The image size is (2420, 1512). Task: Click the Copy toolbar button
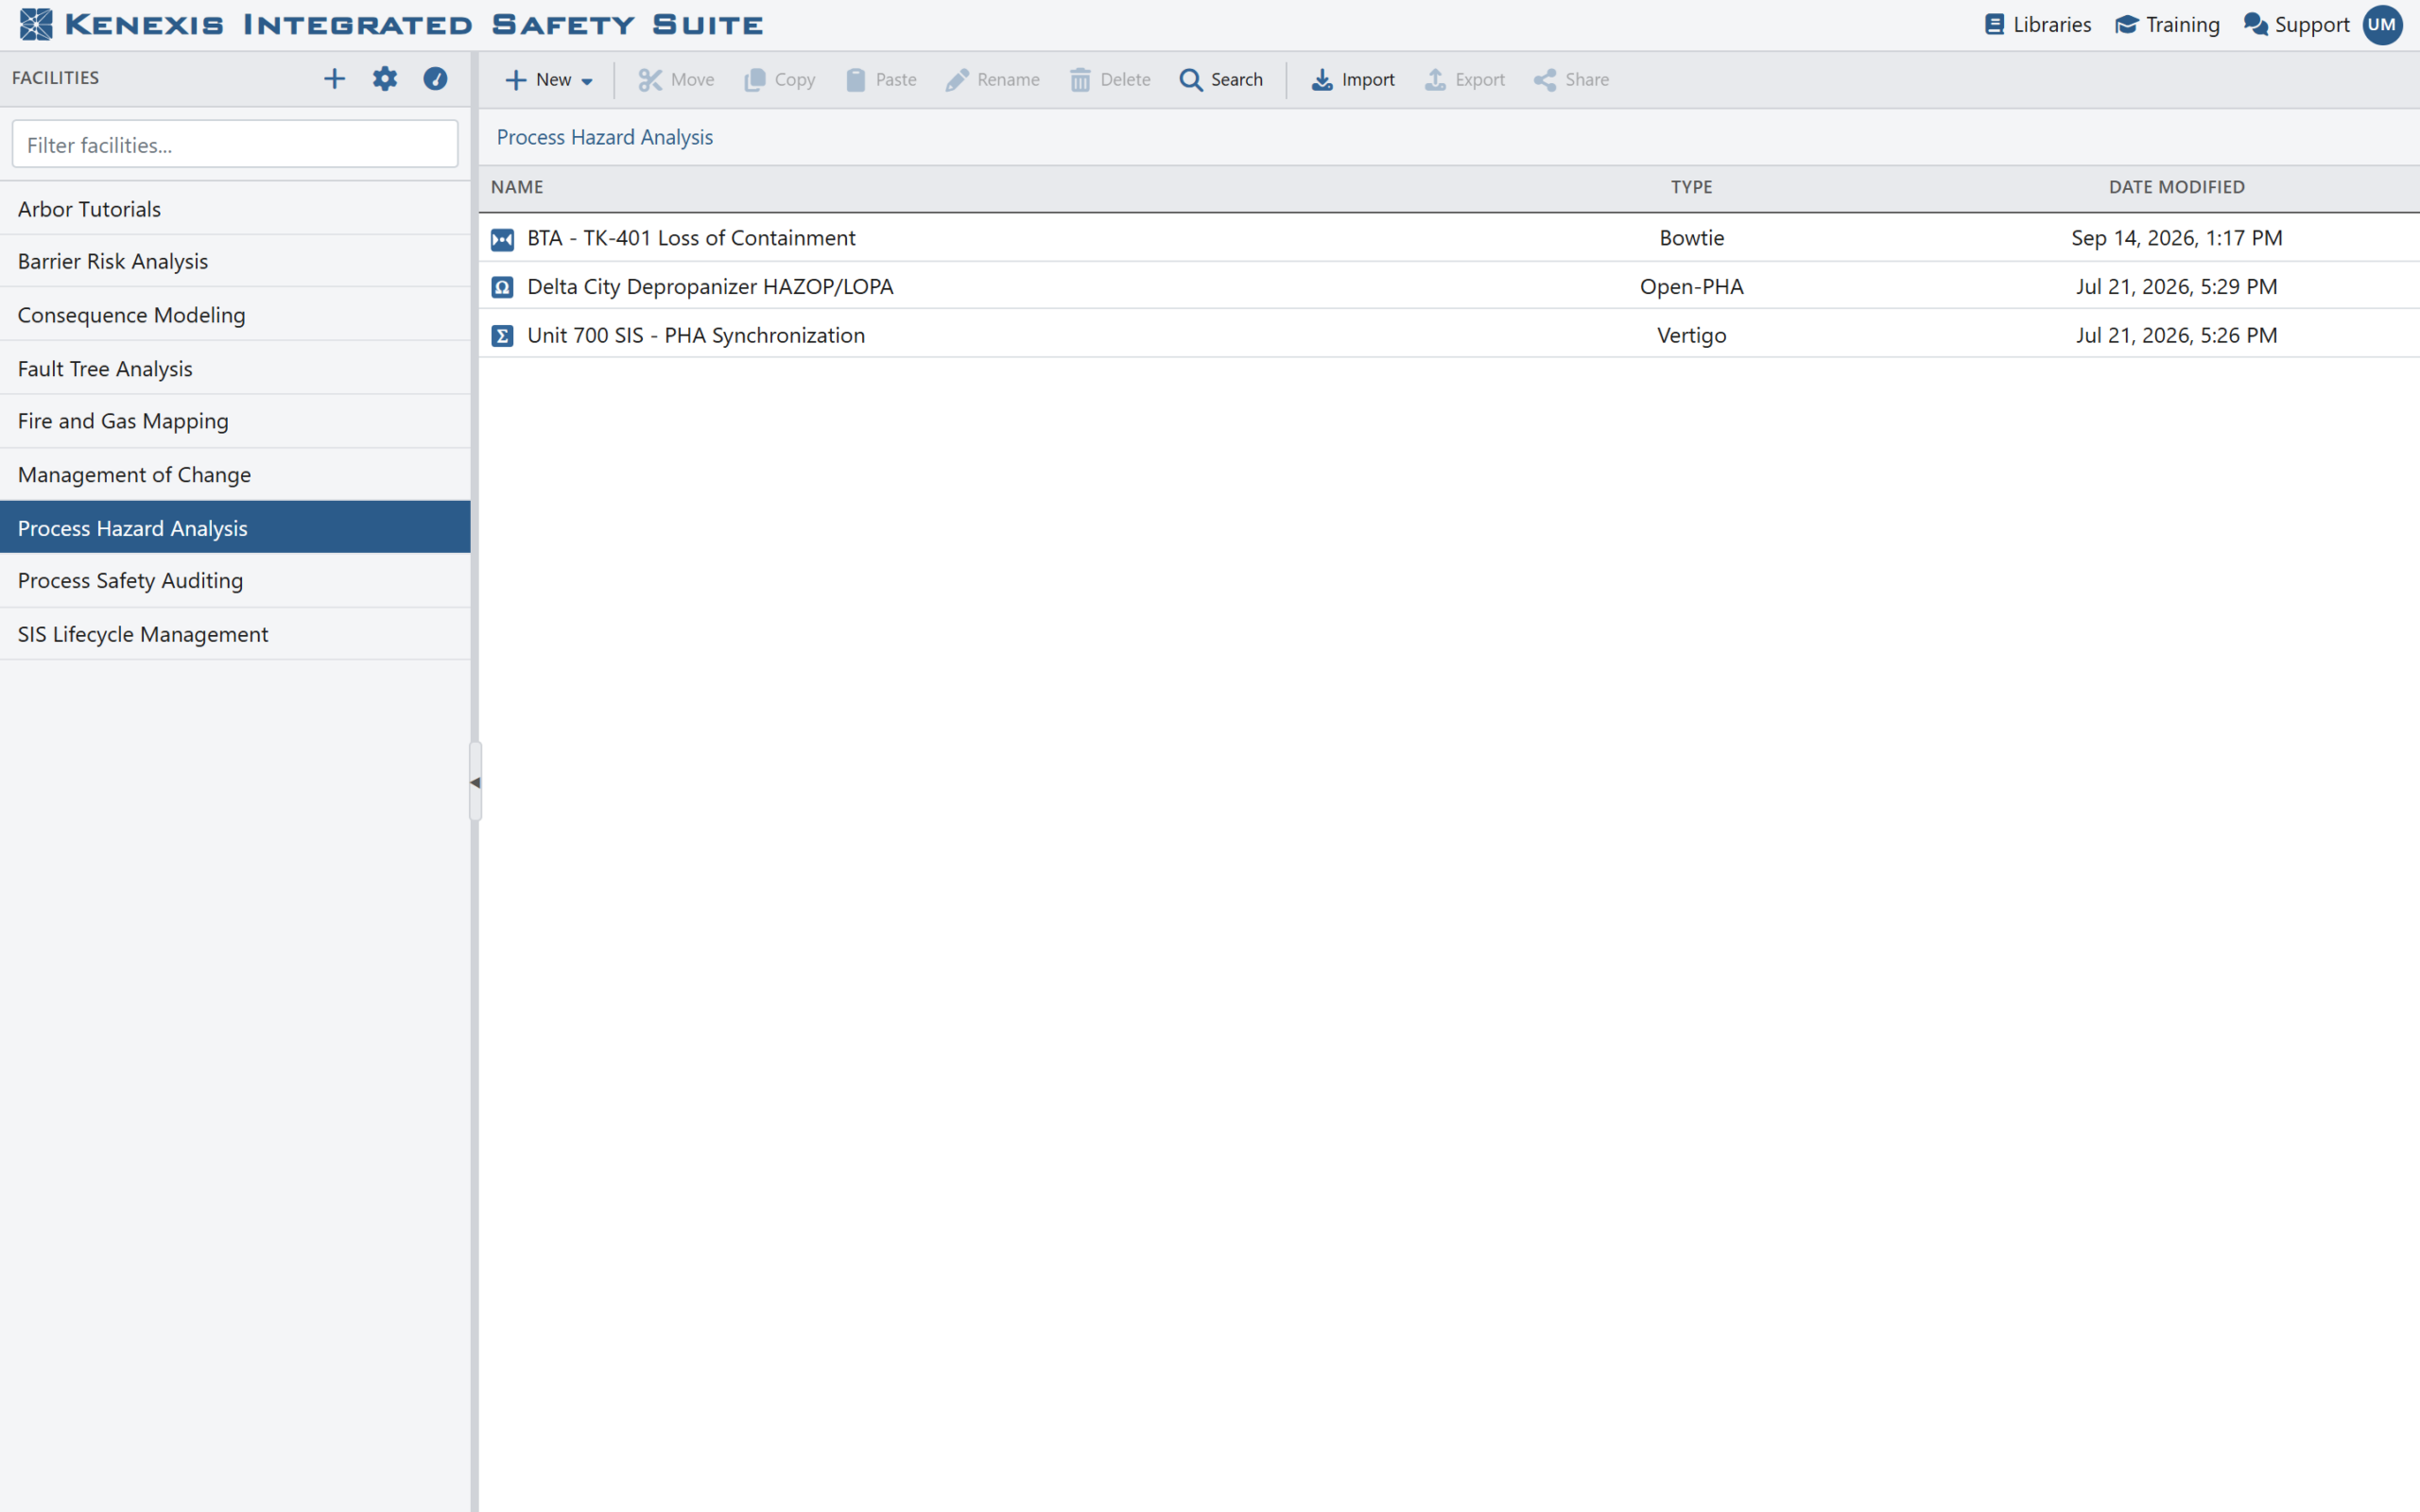click(780, 80)
